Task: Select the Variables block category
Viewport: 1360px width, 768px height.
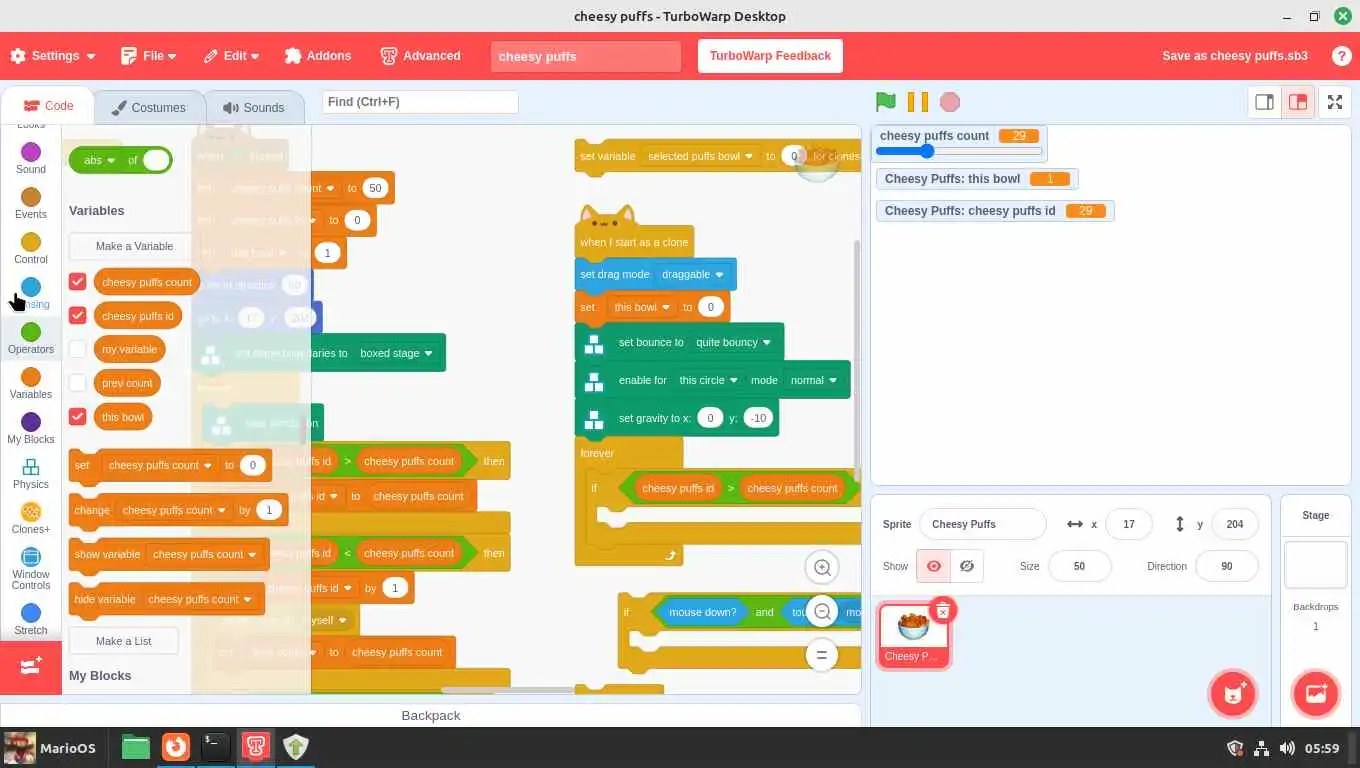Action: coord(31,383)
